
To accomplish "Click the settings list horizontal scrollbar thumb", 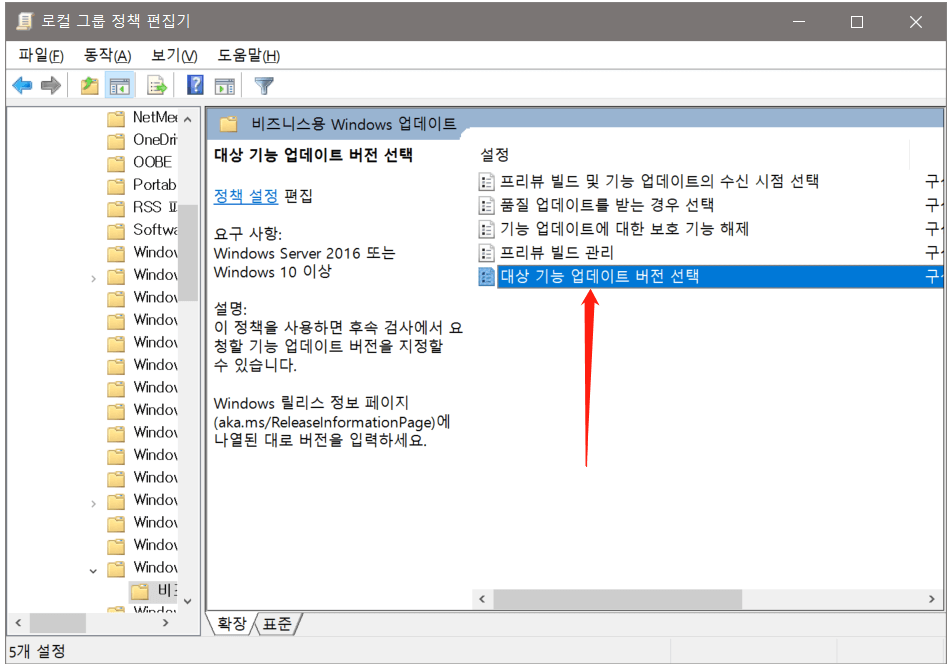I will point(617,599).
